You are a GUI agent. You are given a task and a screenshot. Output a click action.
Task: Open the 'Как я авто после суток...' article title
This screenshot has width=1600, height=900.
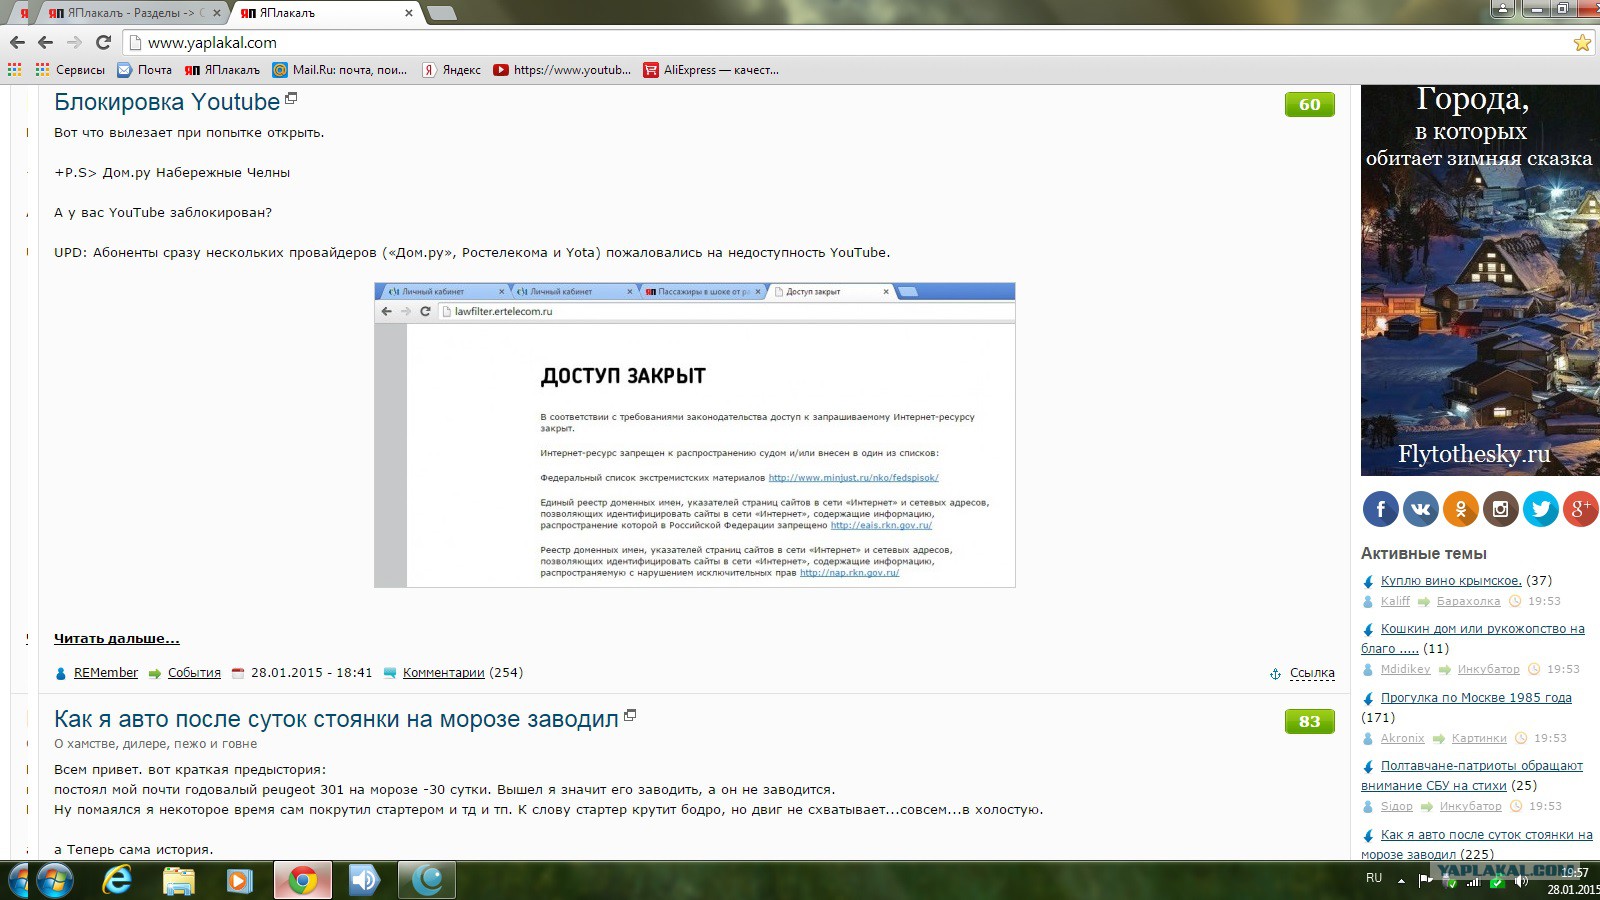pyautogui.click(x=336, y=719)
